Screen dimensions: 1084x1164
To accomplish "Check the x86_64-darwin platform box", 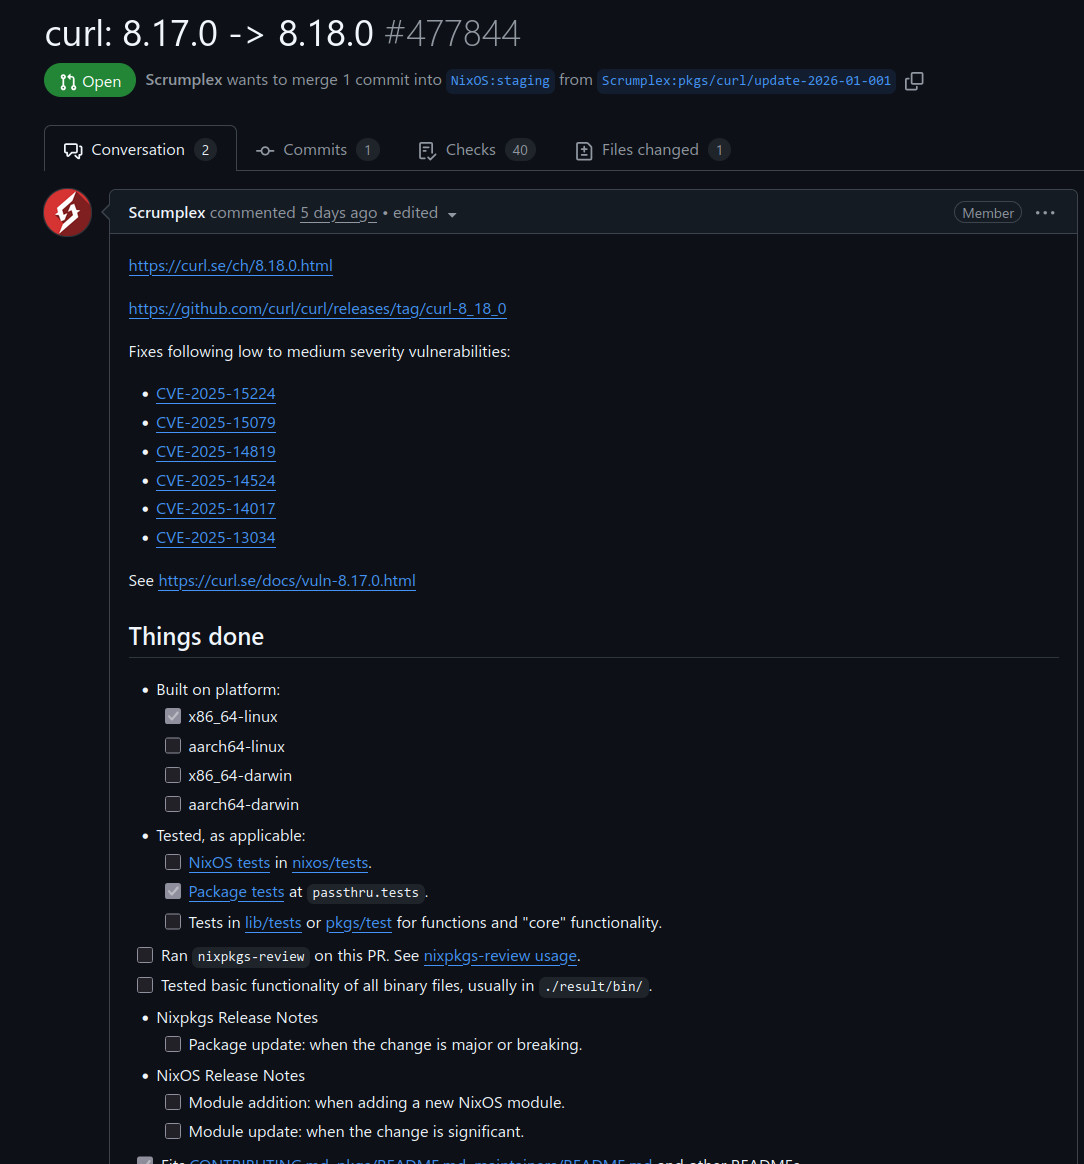I will pyautogui.click(x=173, y=775).
